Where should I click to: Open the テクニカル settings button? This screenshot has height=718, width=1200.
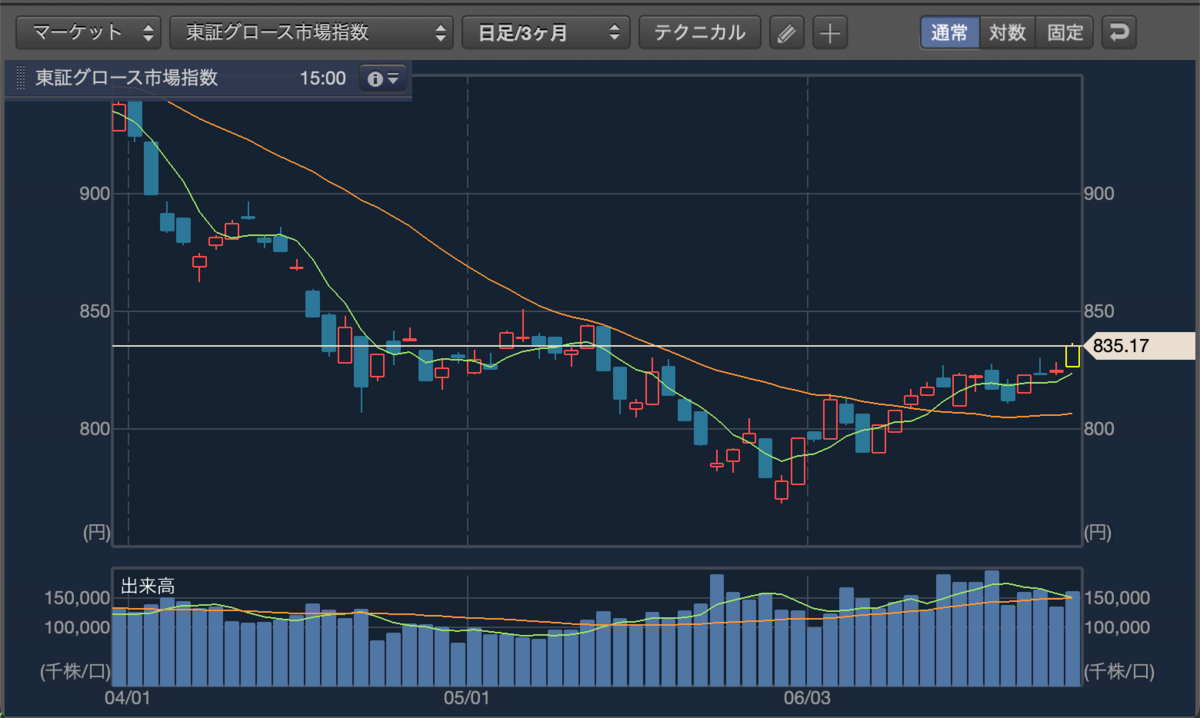[x=700, y=32]
